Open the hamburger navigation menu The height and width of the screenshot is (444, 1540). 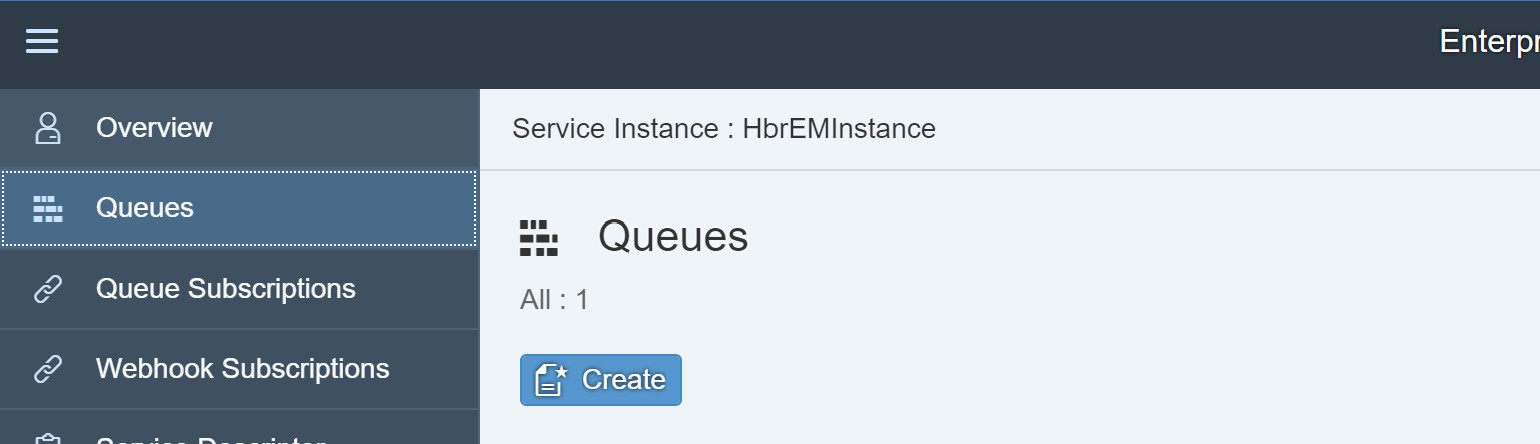[x=42, y=41]
